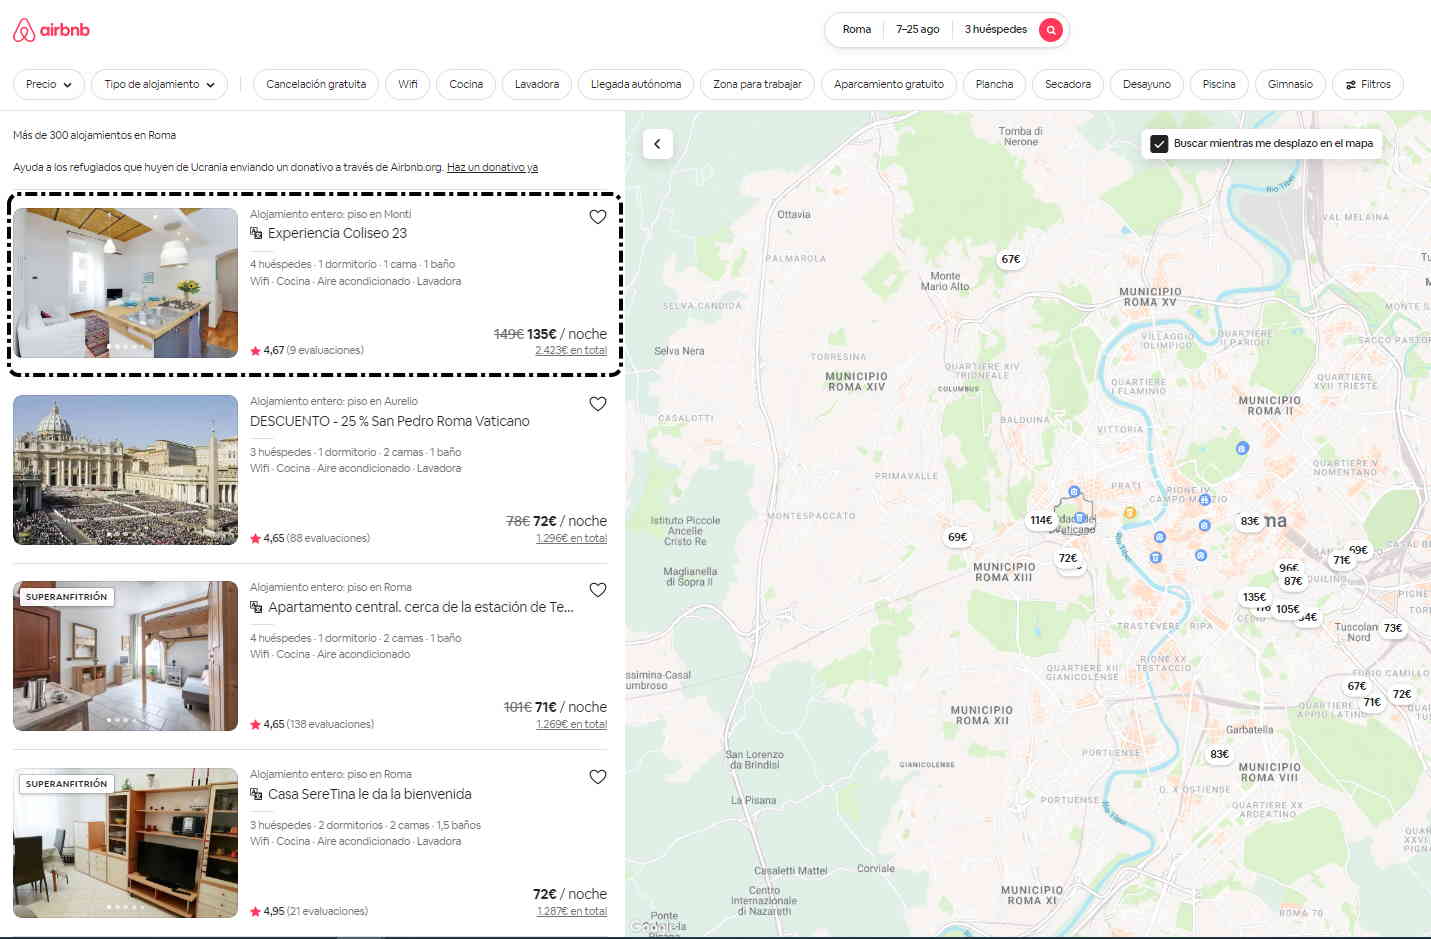Image resolution: width=1431 pixels, height=939 pixels.
Task: Click the 4,65 (138 evaluaciones) rating
Action: pos(312,724)
